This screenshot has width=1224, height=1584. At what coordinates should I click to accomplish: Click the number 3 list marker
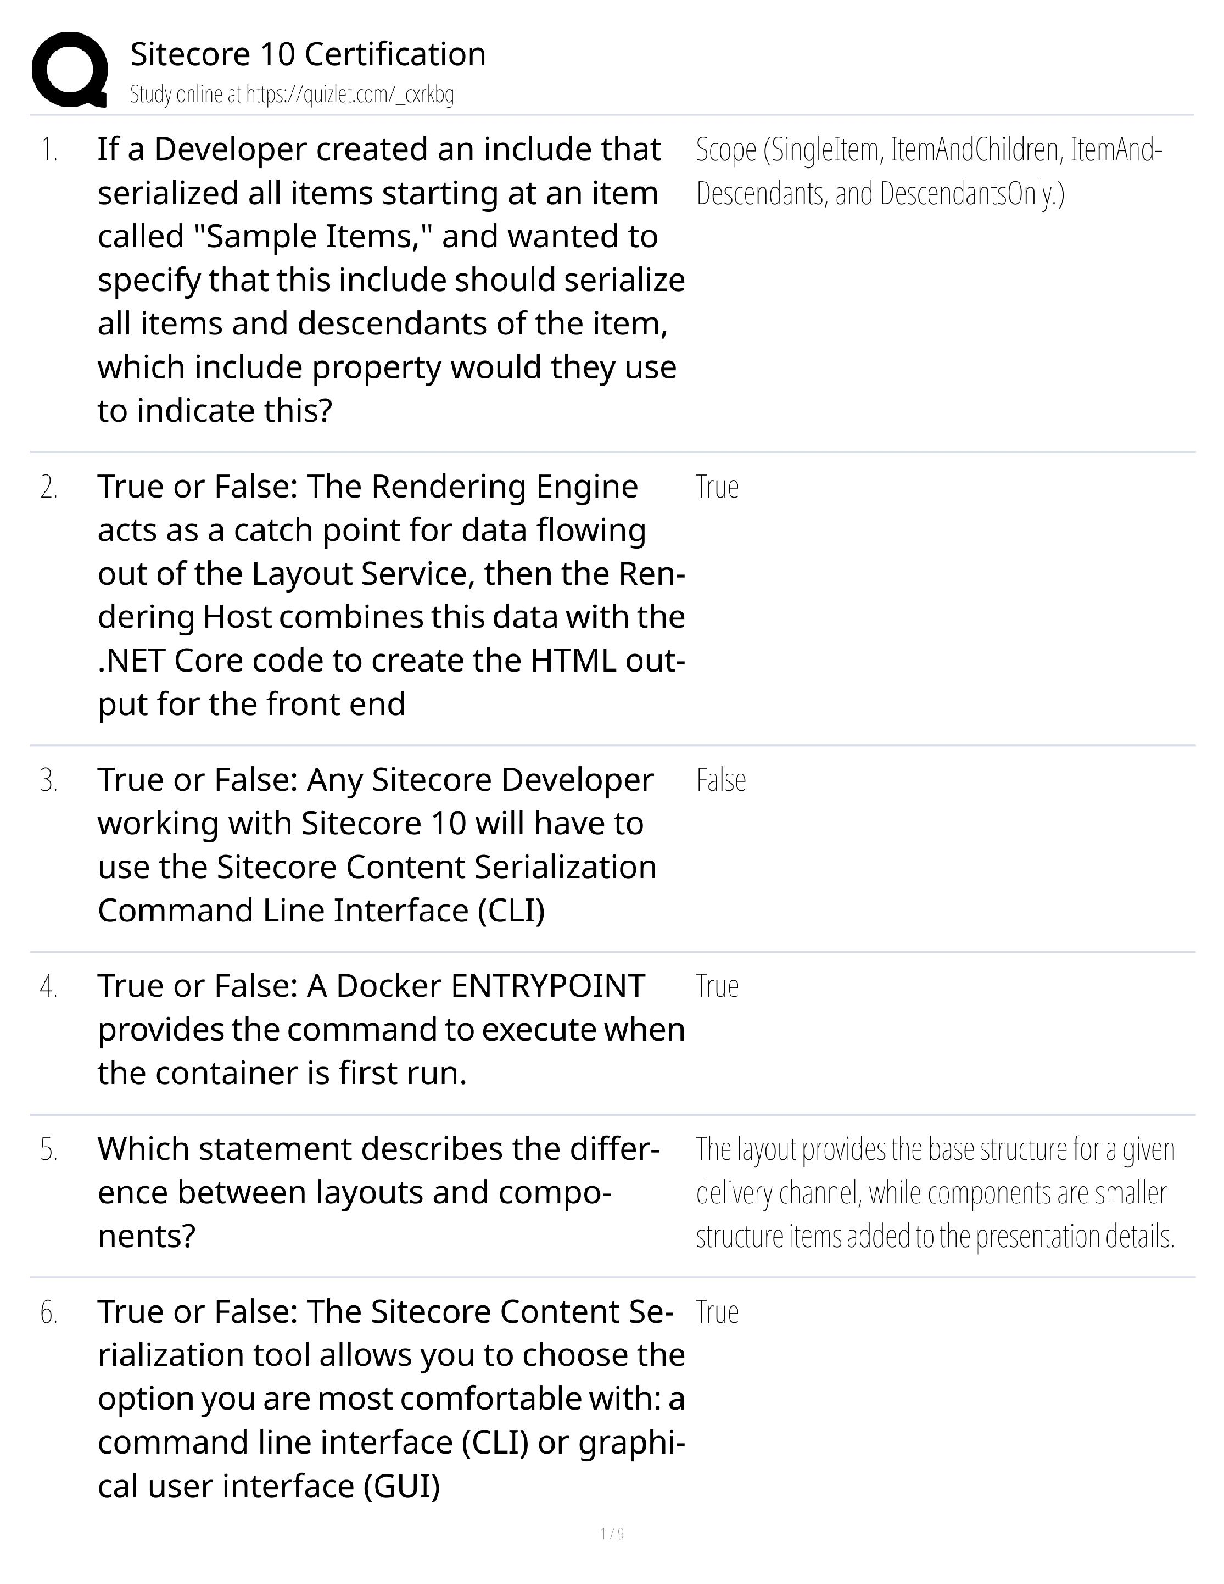[x=48, y=781]
